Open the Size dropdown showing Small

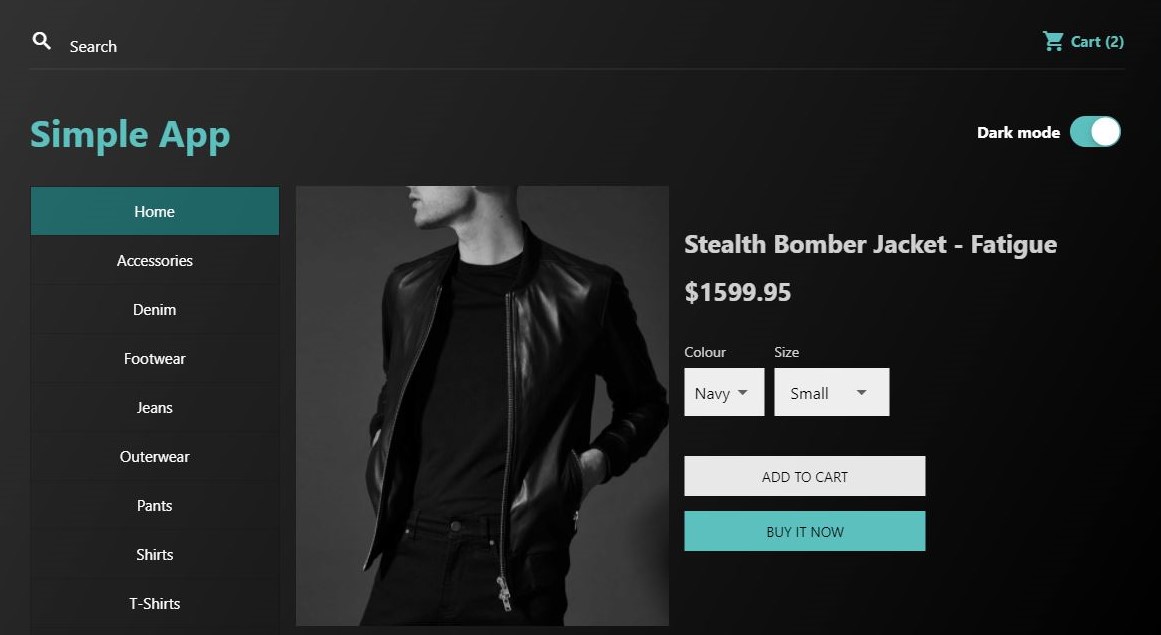click(831, 392)
